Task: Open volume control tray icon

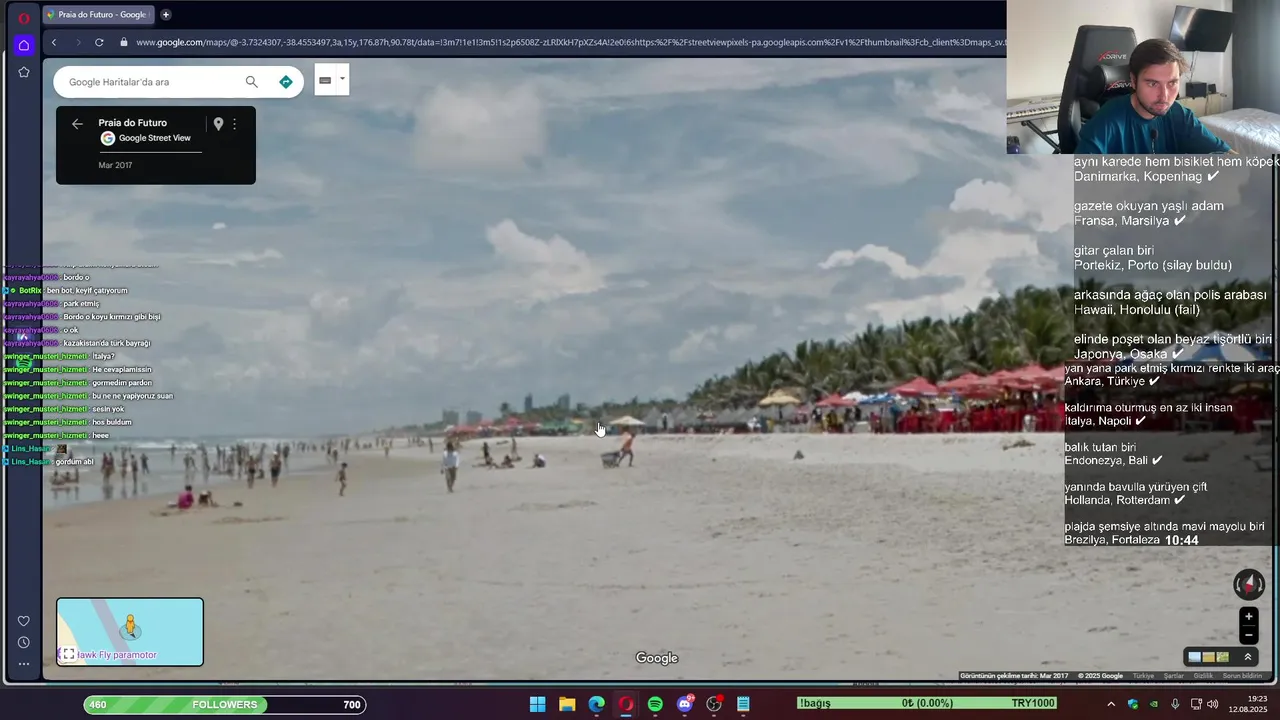Action: [x=1213, y=704]
